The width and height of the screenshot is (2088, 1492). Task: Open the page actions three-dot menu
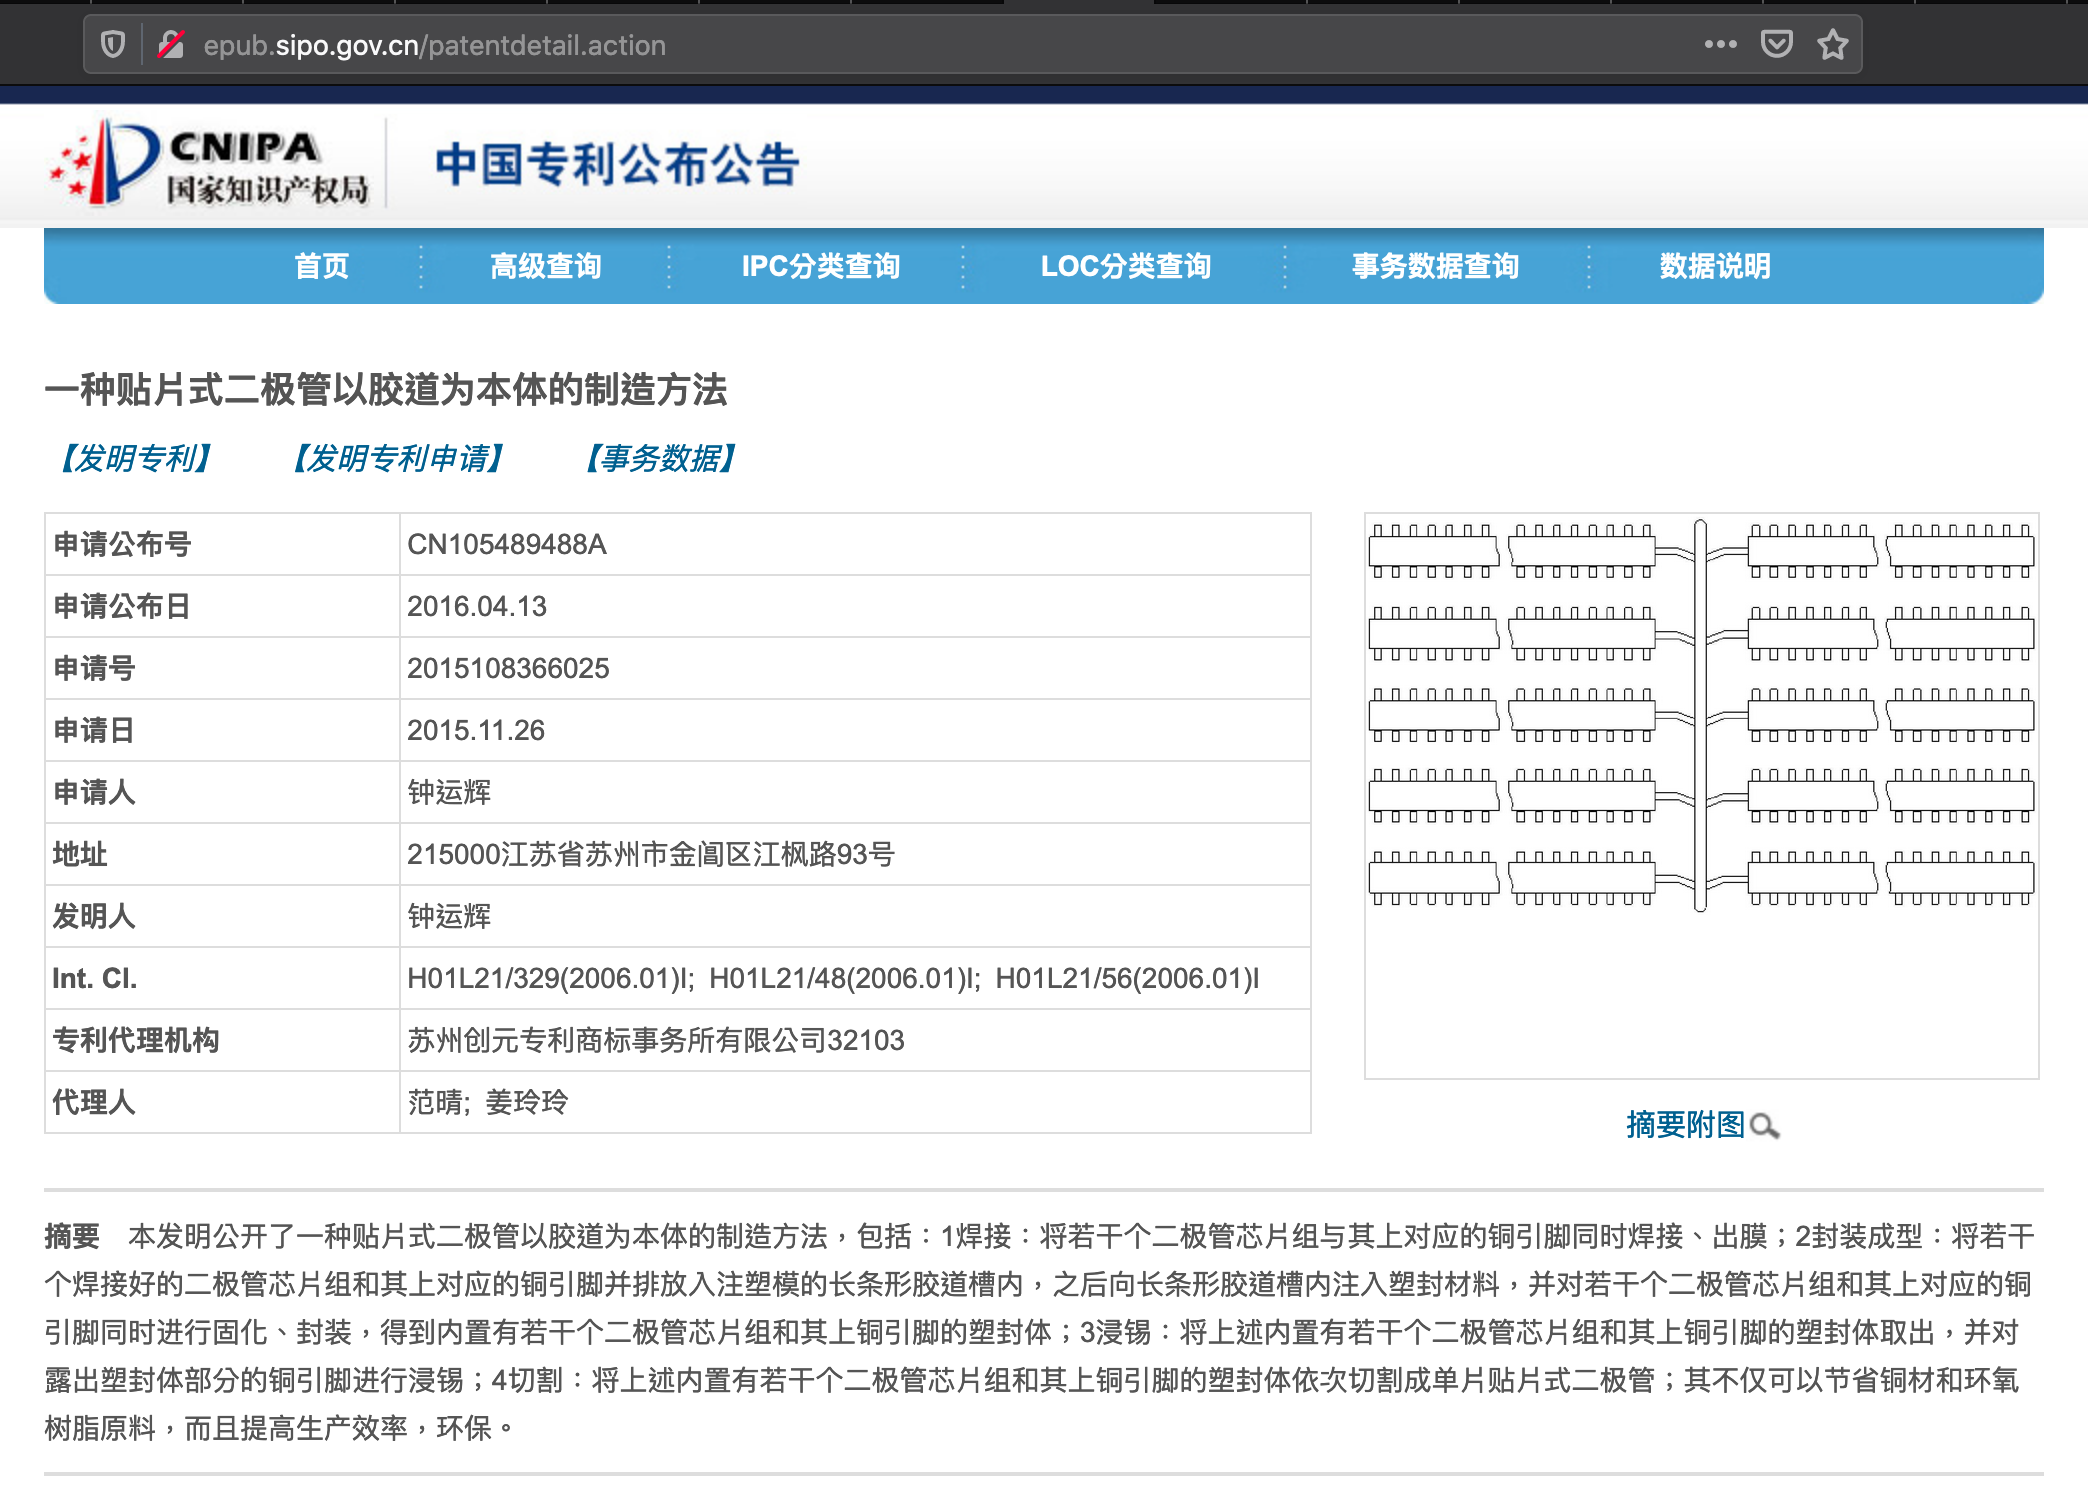(1720, 44)
